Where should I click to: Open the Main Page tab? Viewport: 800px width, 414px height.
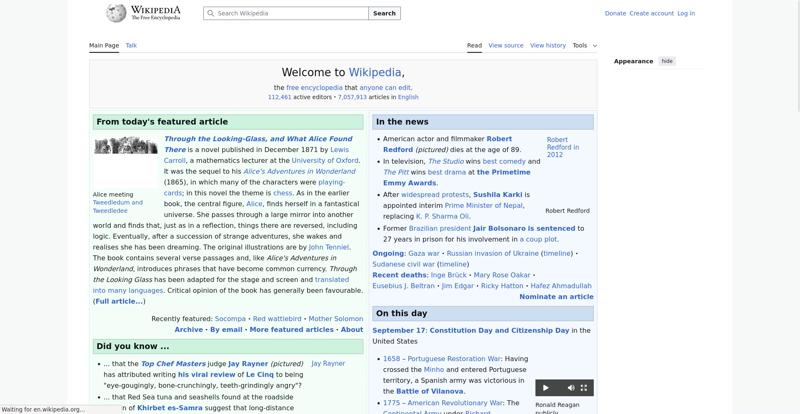click(104, 45)
